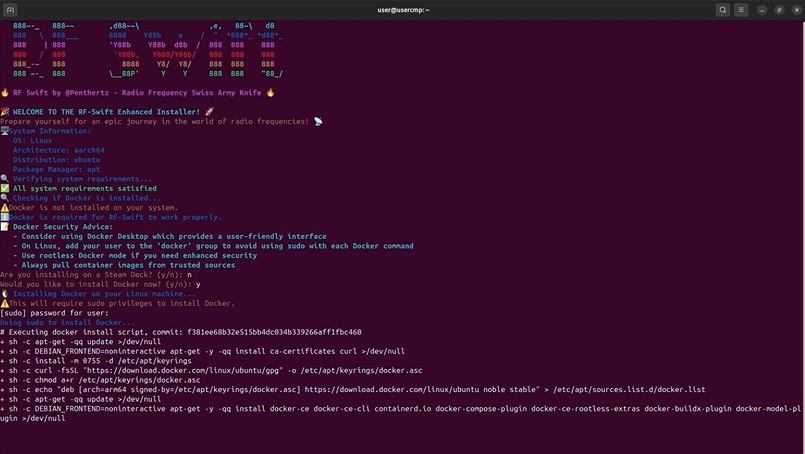This screenshot has width=805, height=454.
Task: Click the 'Using sudo to install Docker...' line
Action: [67, 323]
